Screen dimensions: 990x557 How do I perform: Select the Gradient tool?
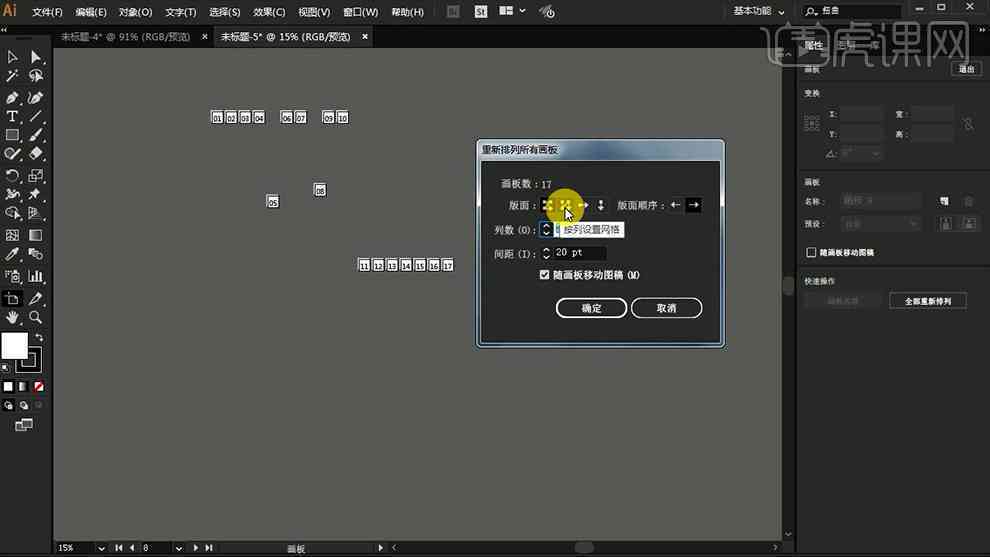(x=36, y=235)
